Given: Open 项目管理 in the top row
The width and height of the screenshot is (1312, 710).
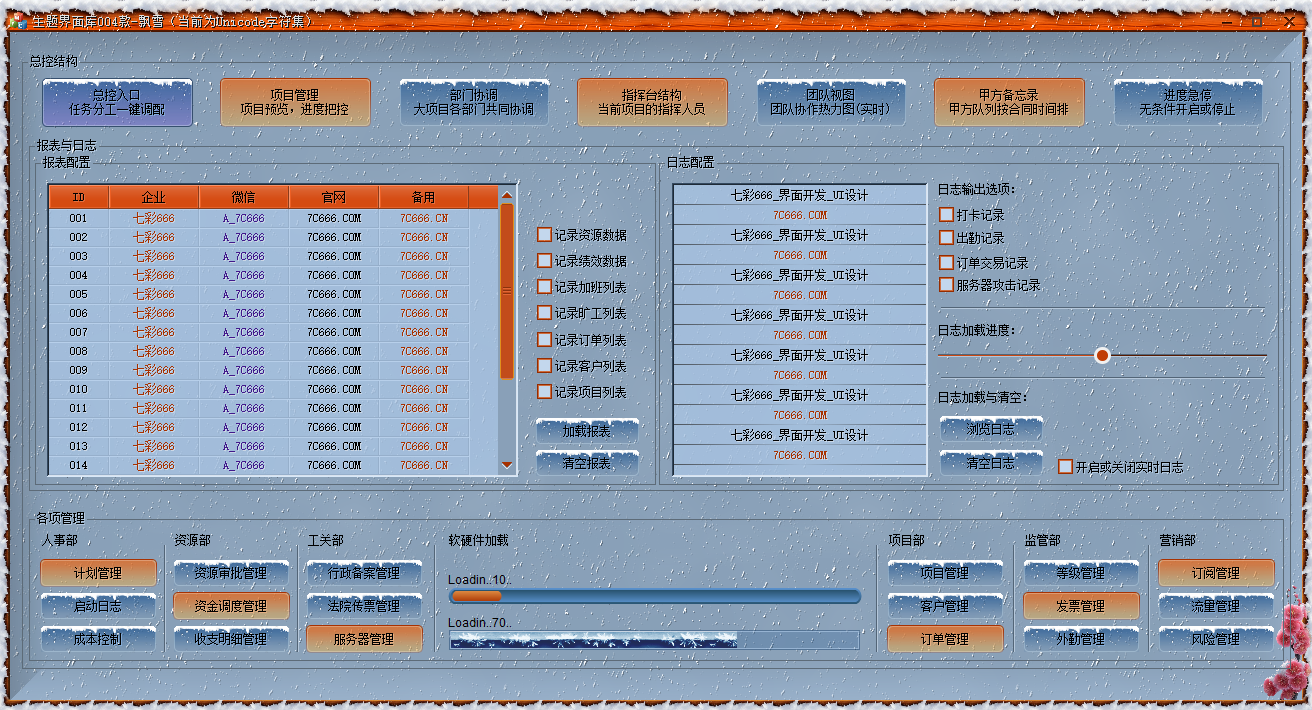Looking at the screenshot, I should 295,103.
